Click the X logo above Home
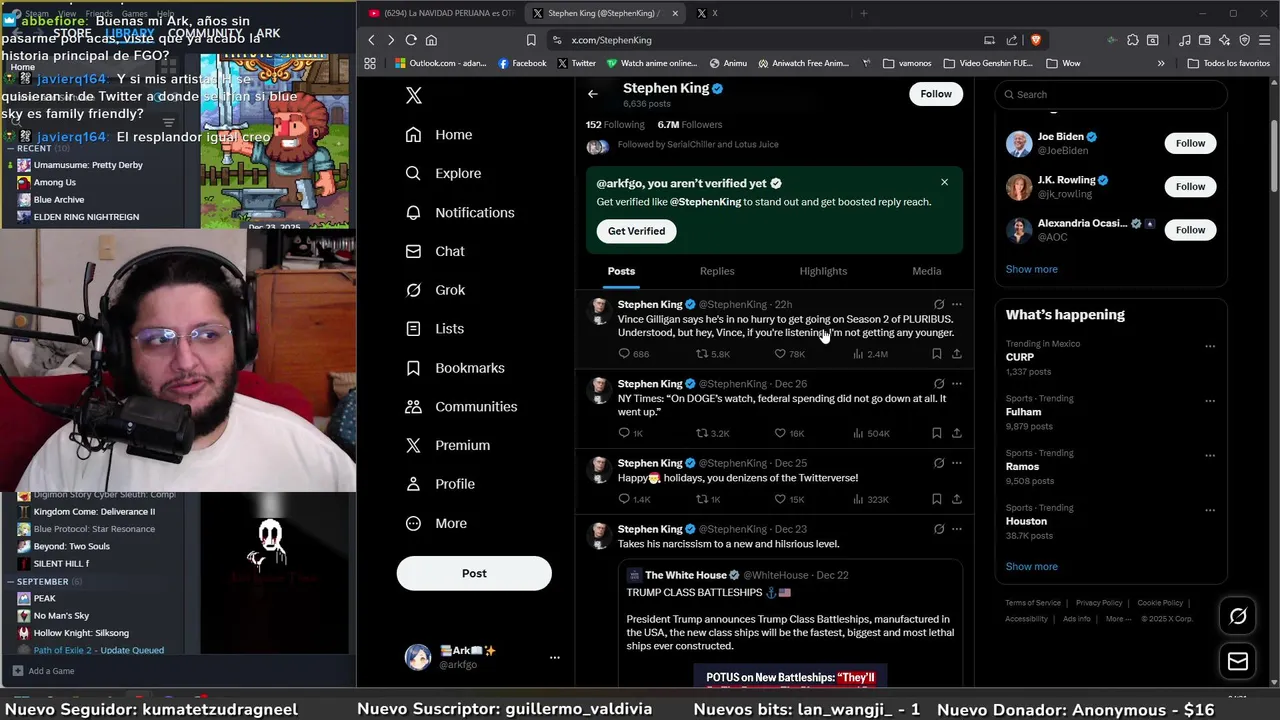 pyautogui.click(x=414, y=95)
